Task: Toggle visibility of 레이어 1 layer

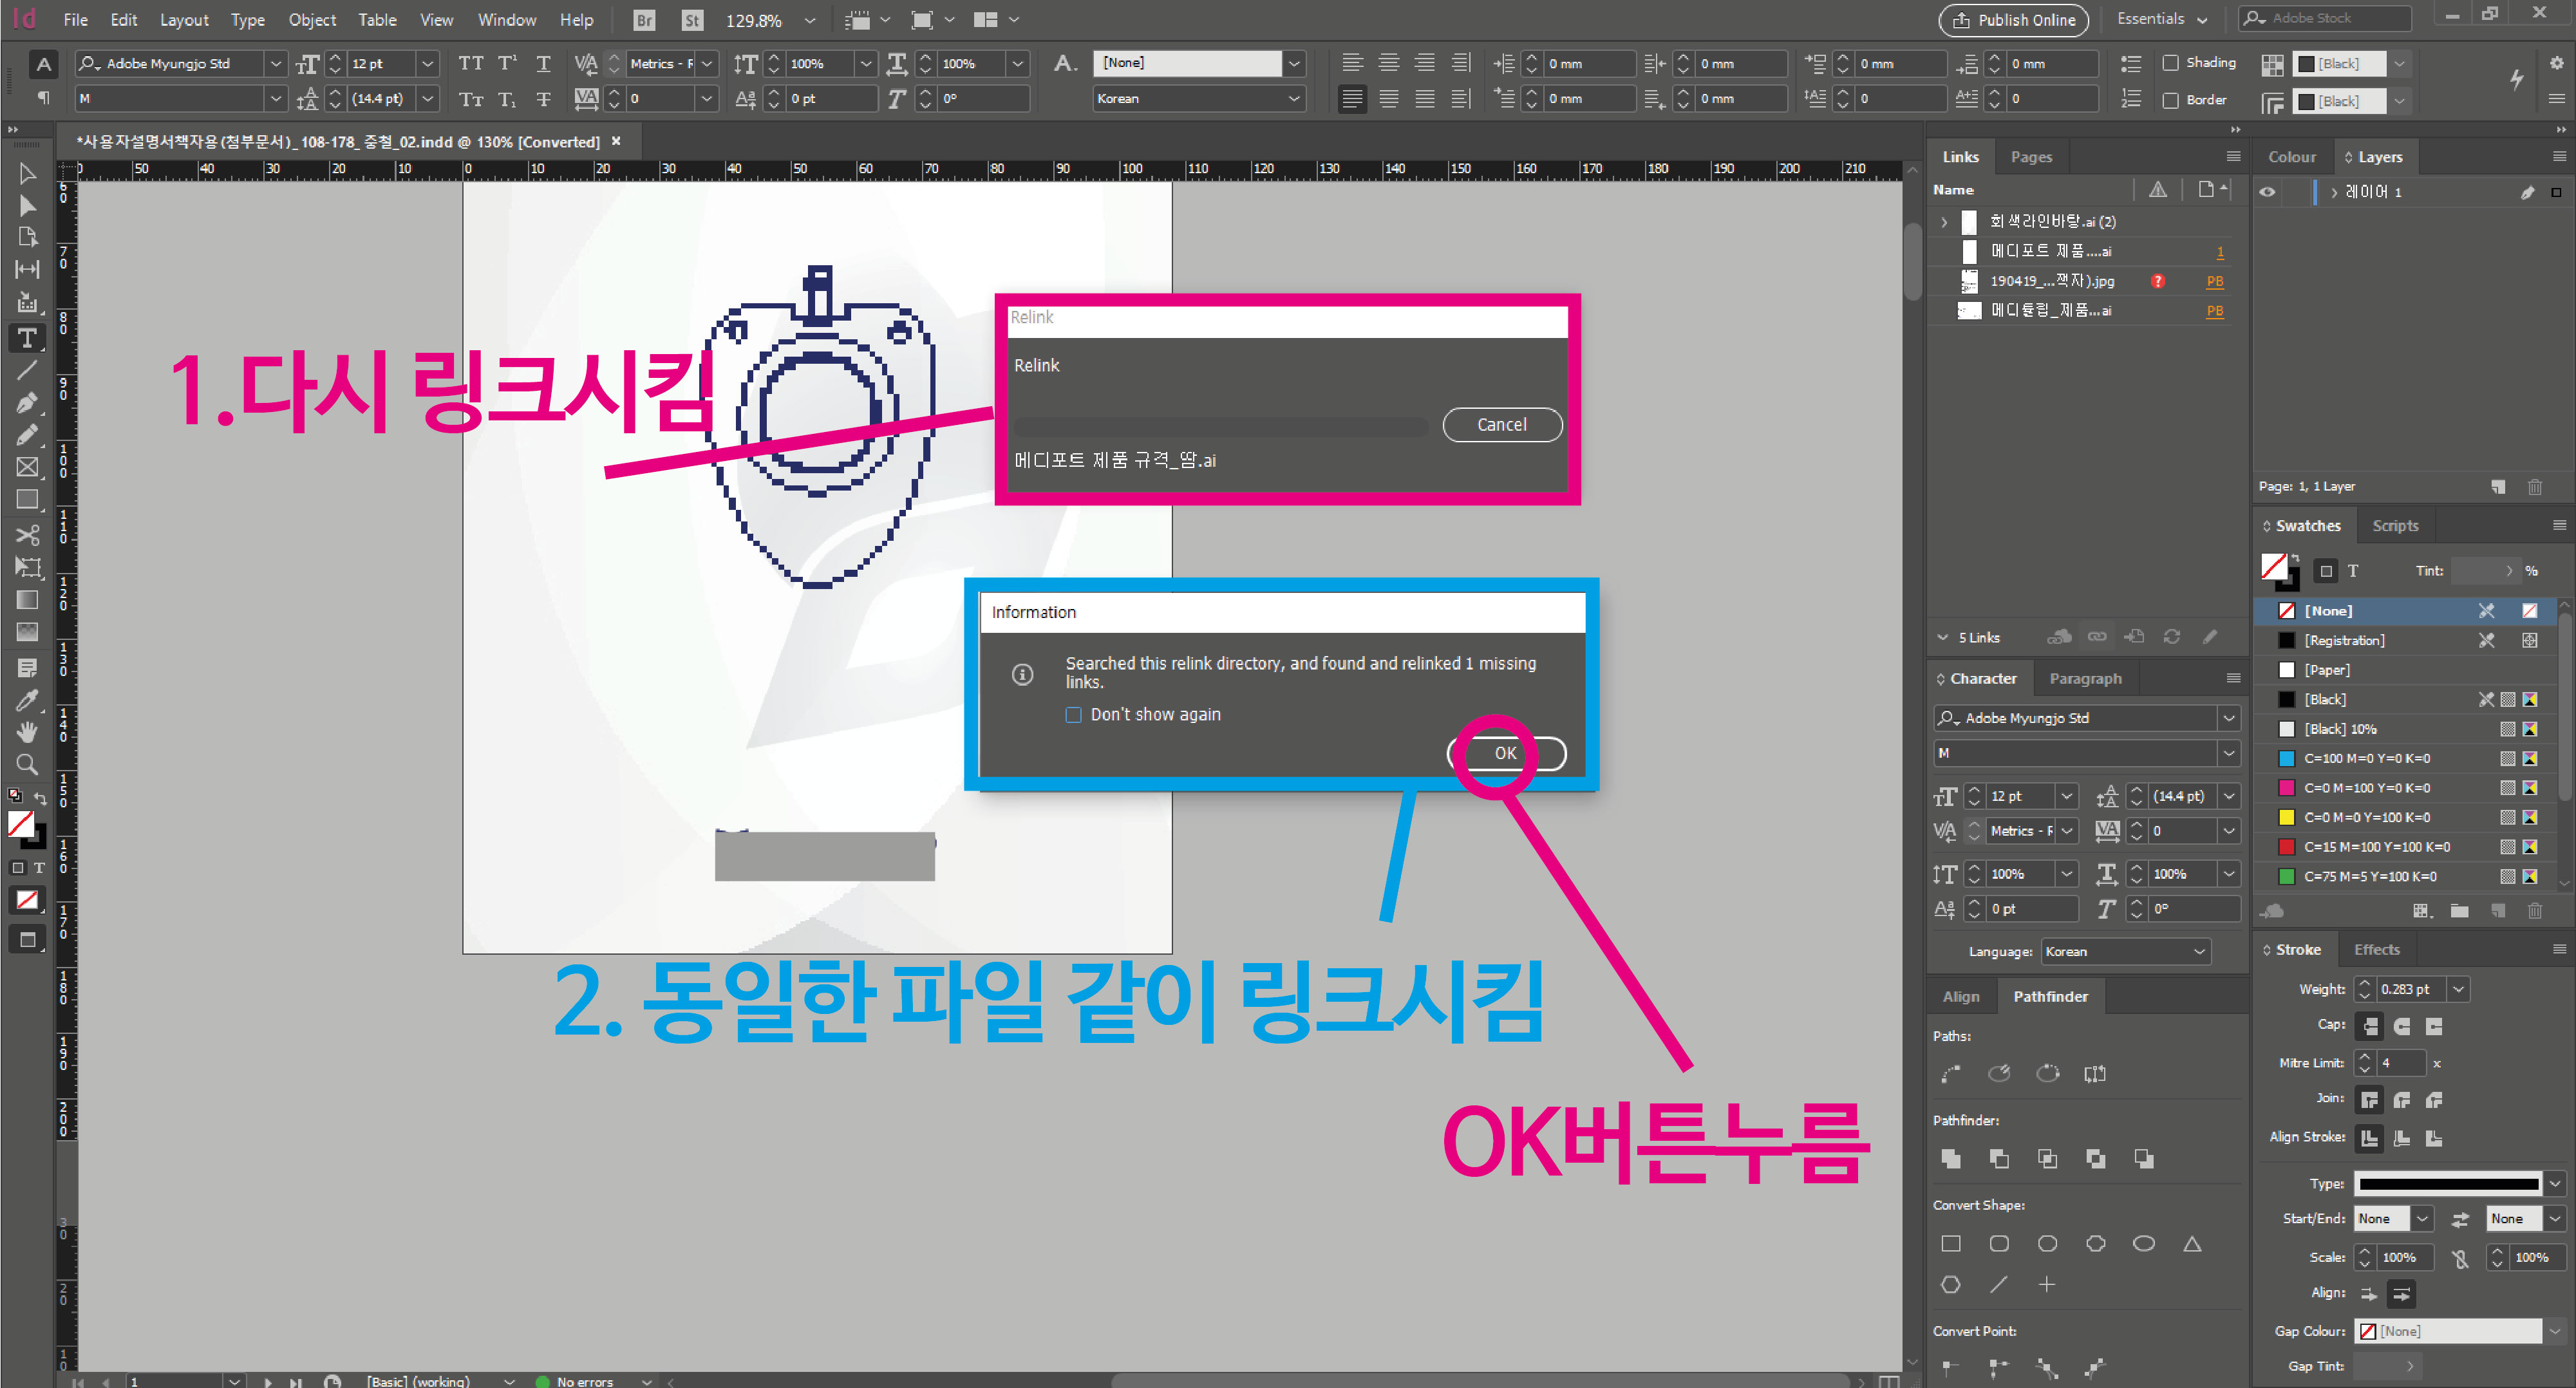Action: tap(2267, 192)
